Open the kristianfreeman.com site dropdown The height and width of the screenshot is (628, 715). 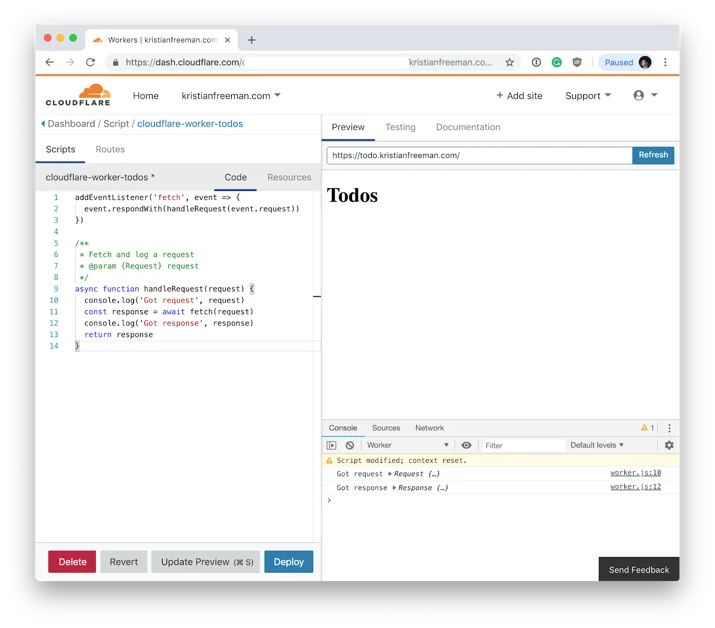pos(231,96)
